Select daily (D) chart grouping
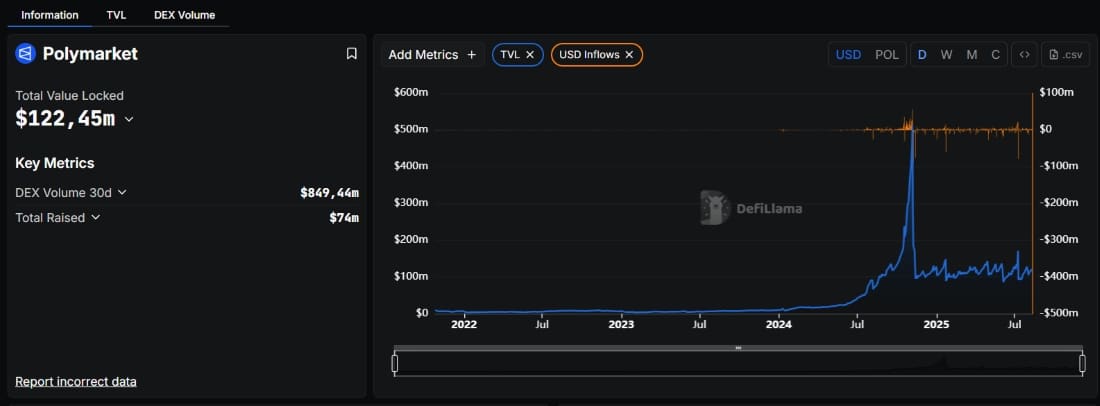Image resolution: width=1100 pixels, height=406 pixels. pyautogui.click(x=923, y=55)
